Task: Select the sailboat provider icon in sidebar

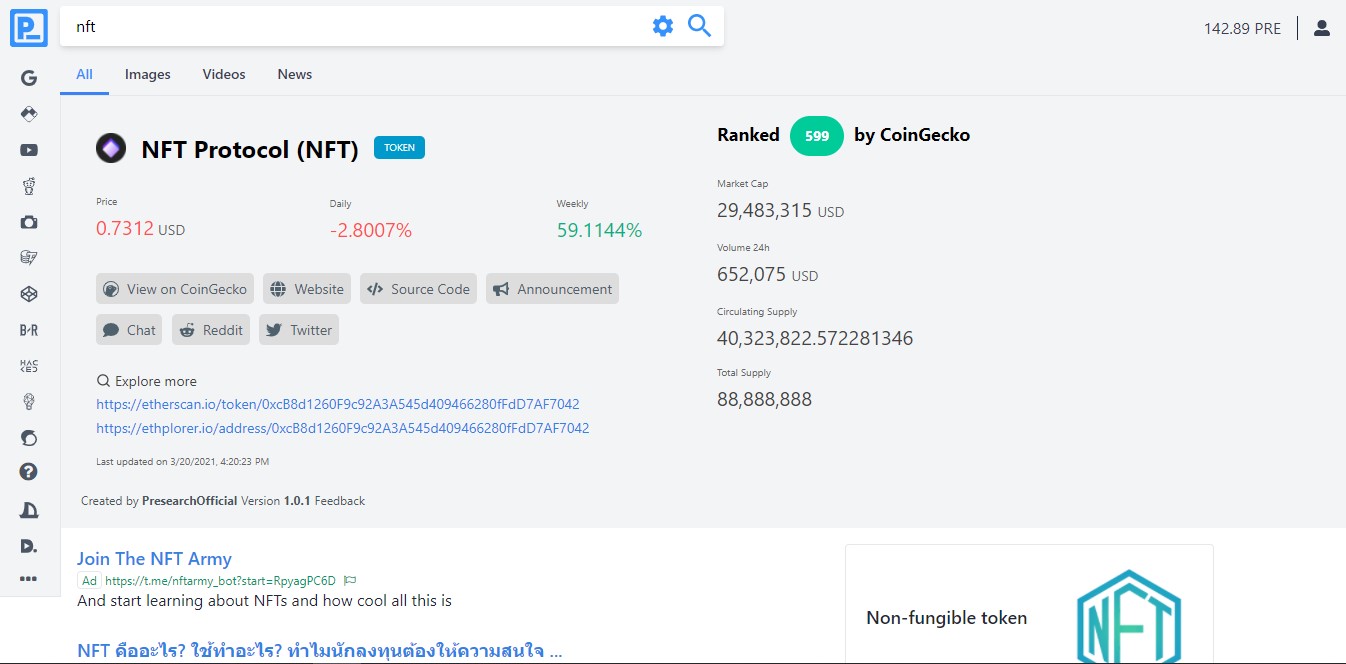Action: click(x=29, y=510)
